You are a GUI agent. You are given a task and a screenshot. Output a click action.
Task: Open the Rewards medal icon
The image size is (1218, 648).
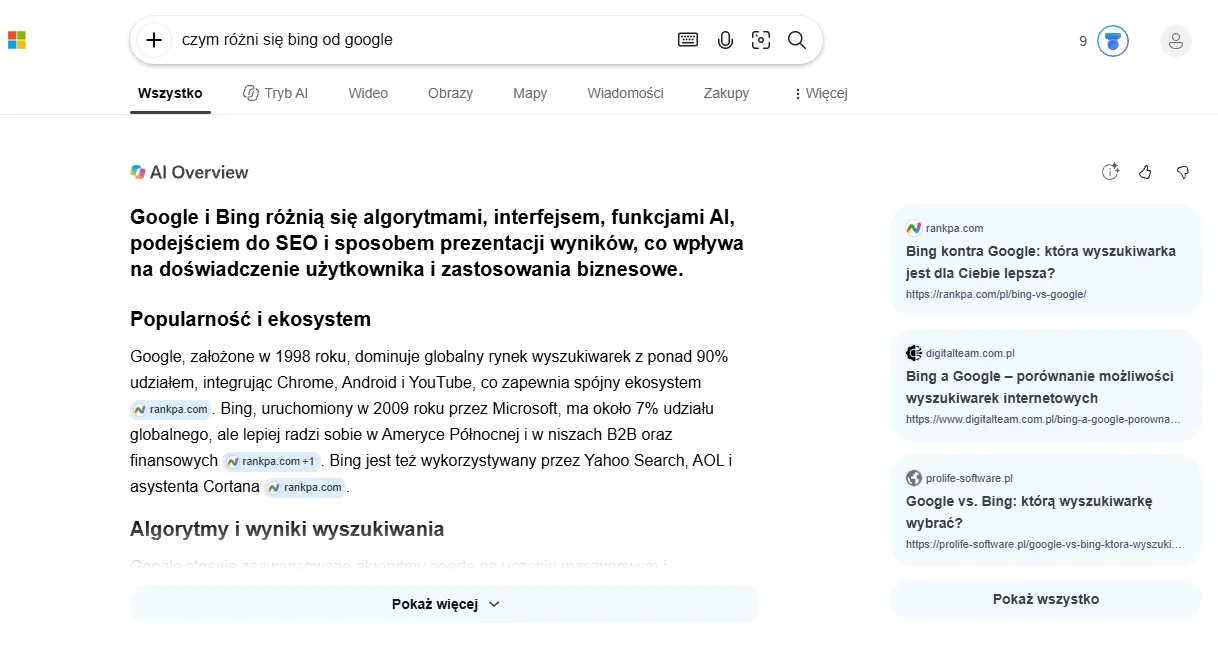click(x=1113, y=41)
